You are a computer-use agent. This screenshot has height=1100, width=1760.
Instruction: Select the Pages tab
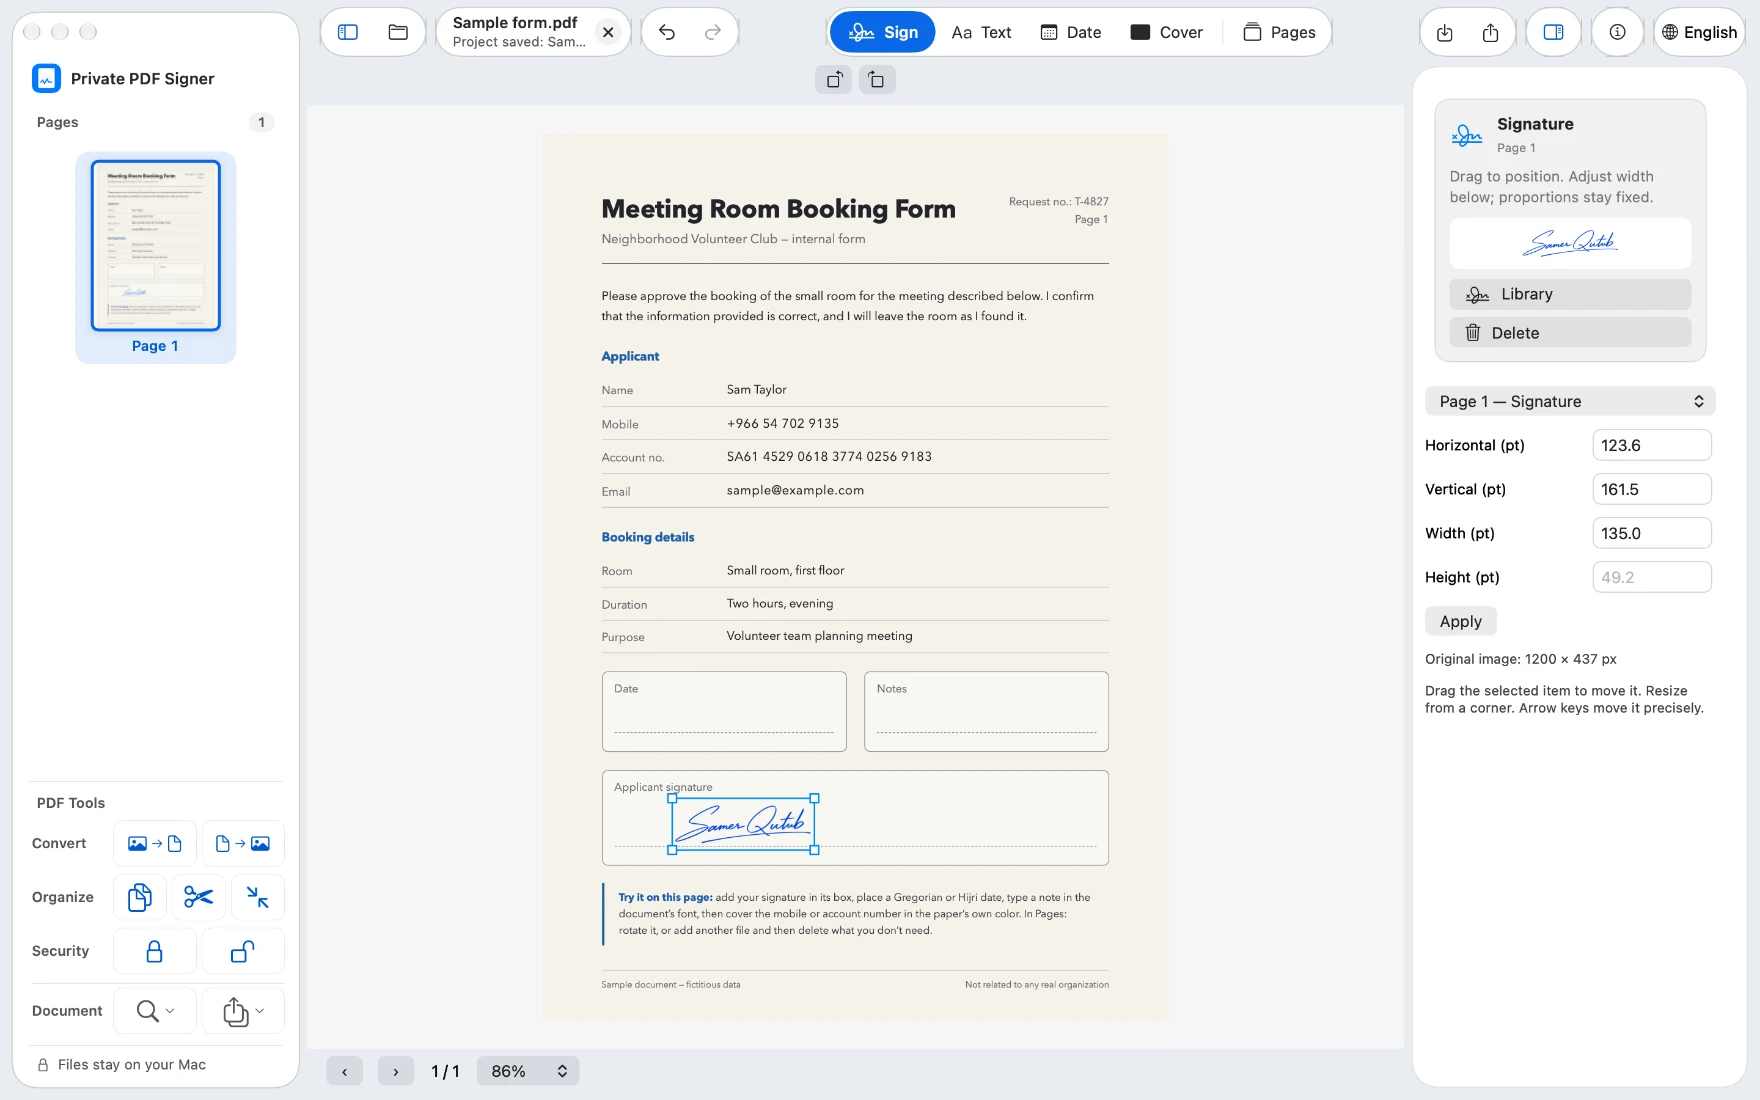coord(1279,32)
